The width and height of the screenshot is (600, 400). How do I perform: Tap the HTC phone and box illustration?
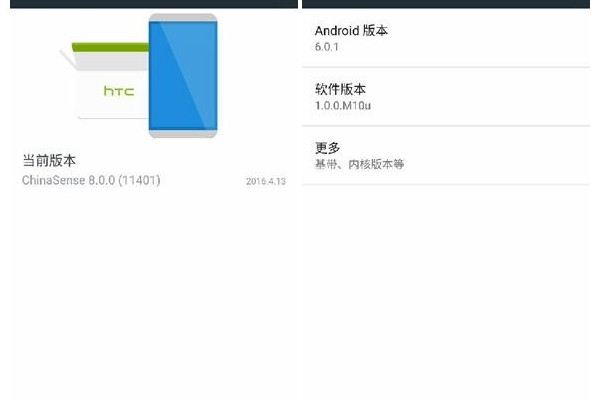(x=139, y=76)
